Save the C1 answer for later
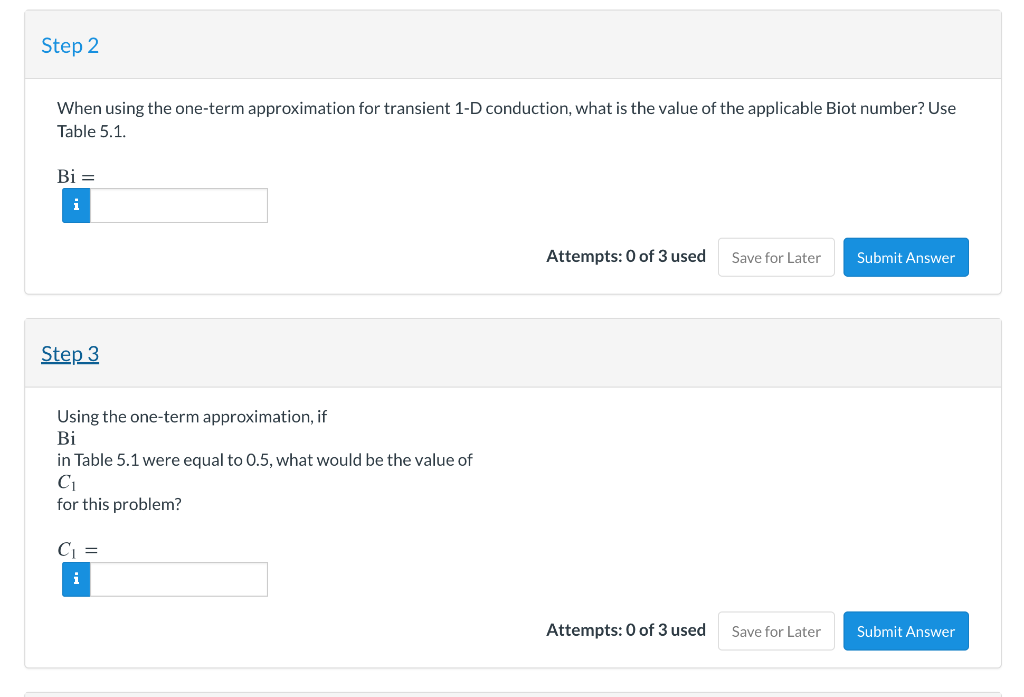Image resolution: width=1024 pixels, height=697 pixels. pyautogui.click(x=776, y=630)
